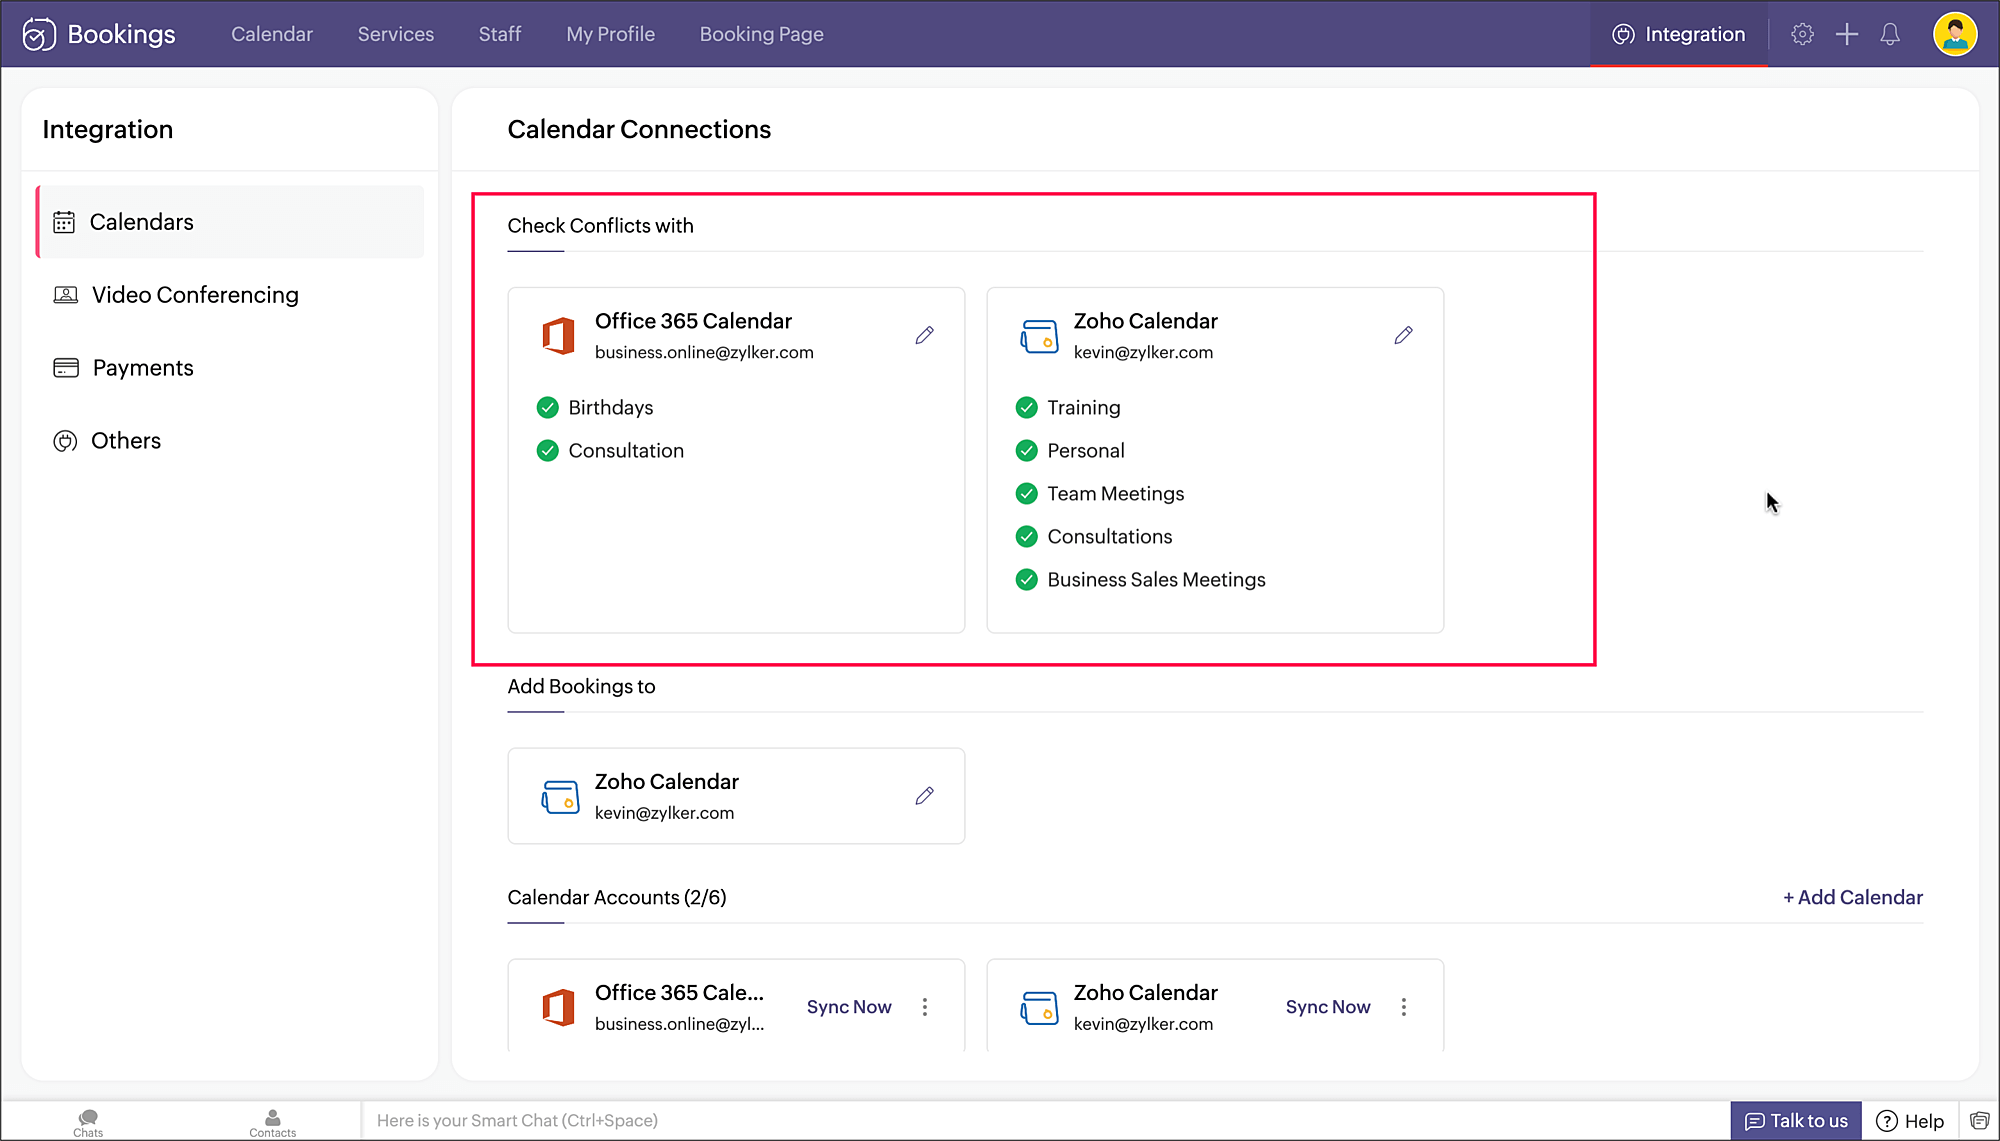Screen dimensions: 2000x1141
Task: Click Sync Now for Office 365 account
Action: point(849,1007)
